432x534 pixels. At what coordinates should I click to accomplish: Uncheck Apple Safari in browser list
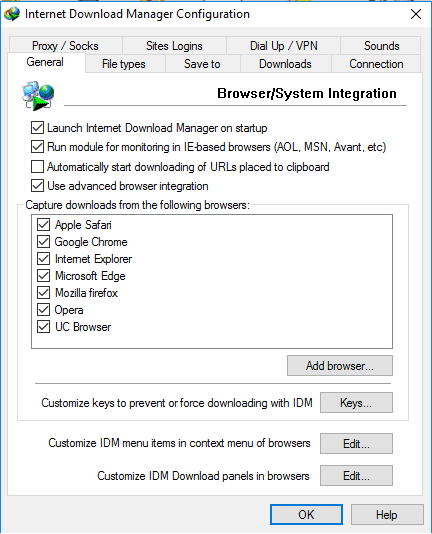point(43,225)
